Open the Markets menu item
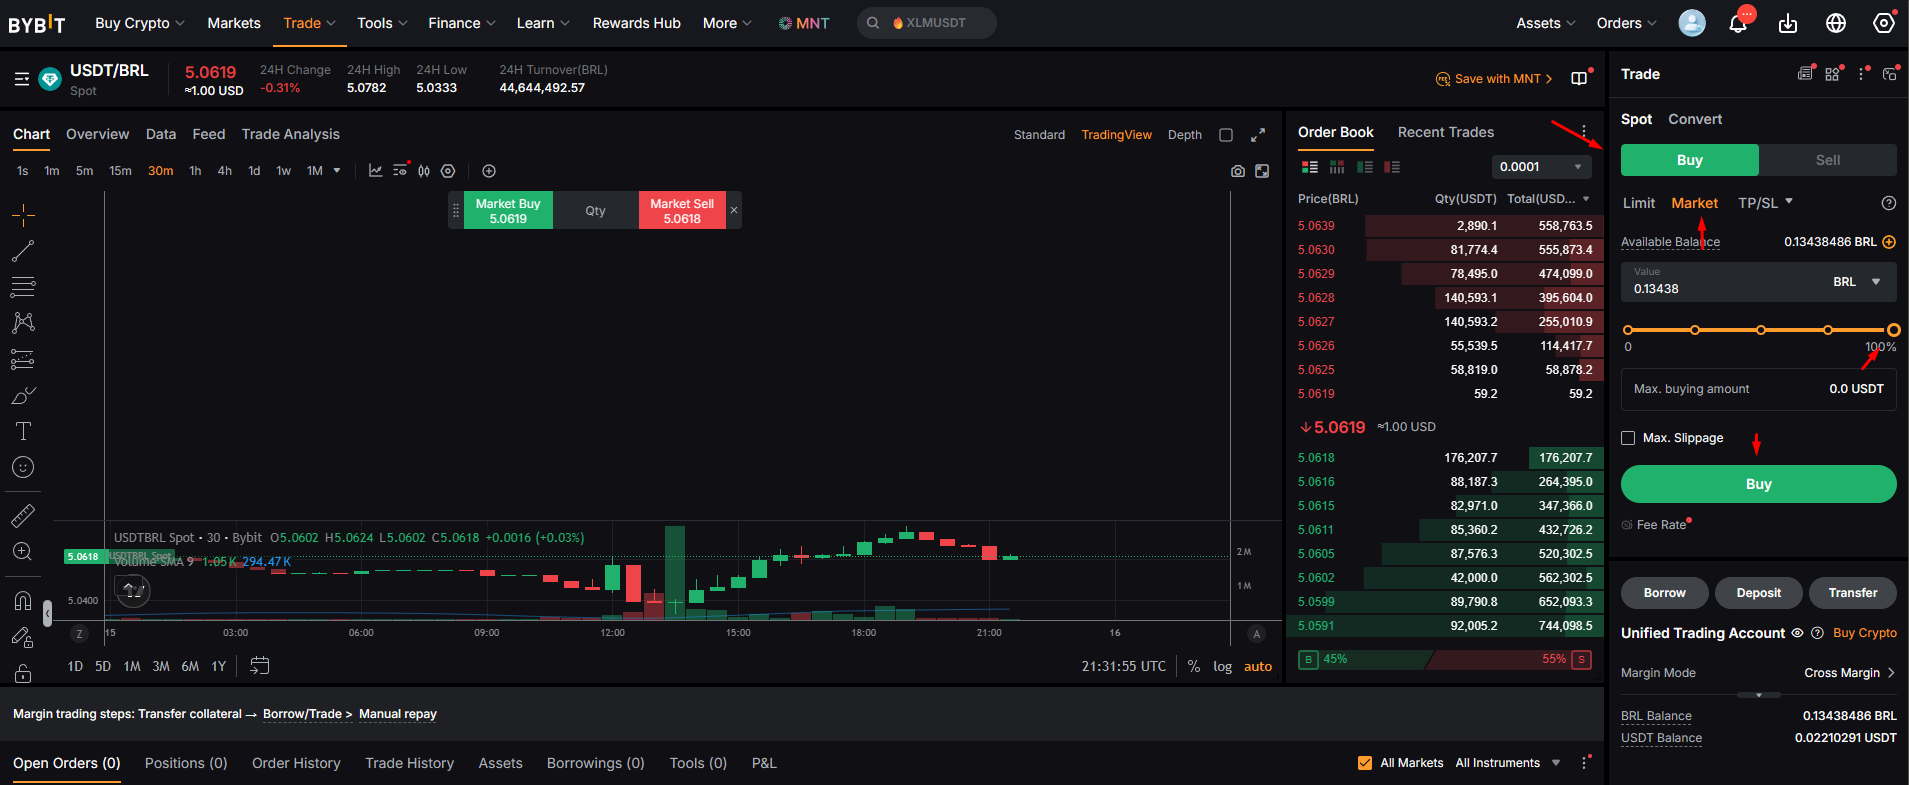This screenshot has width=1909, height=785. coord(234,23)
